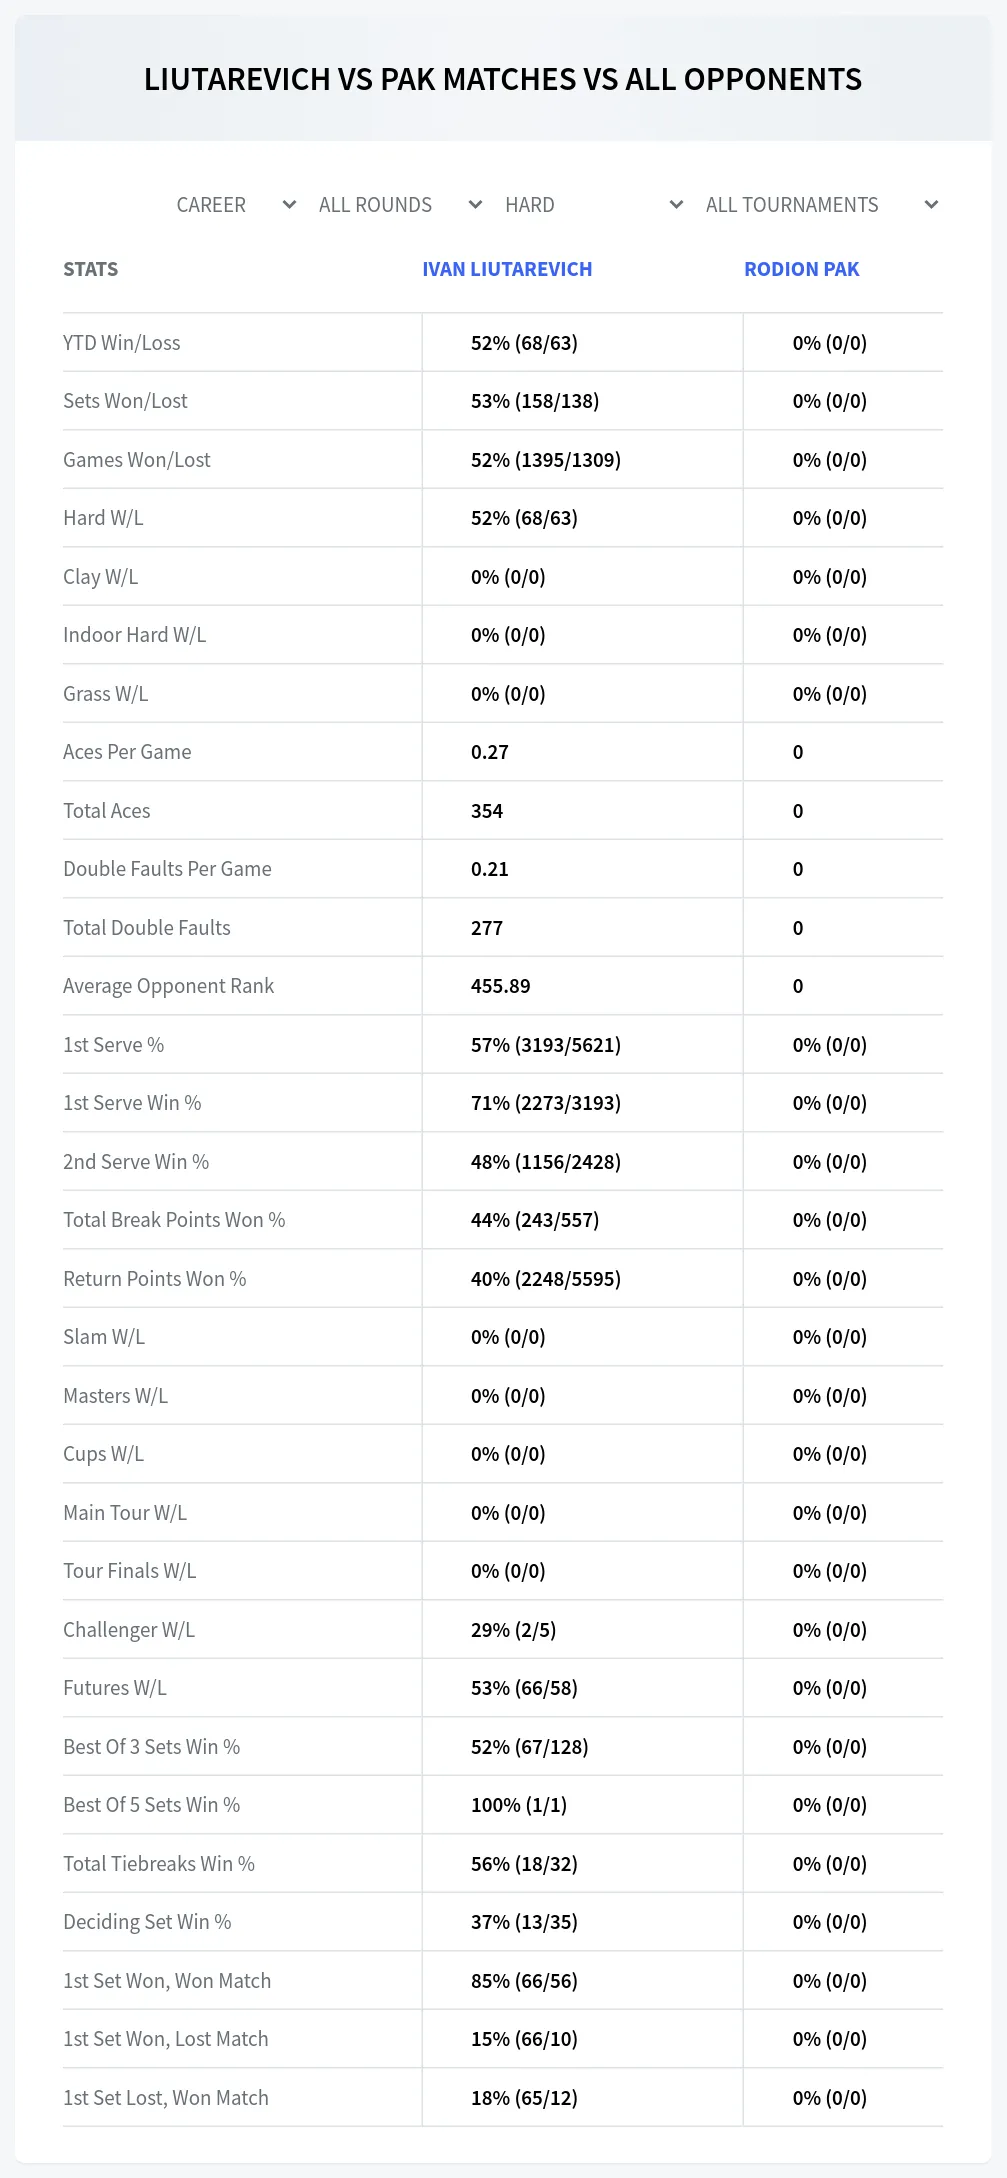The height and width of the screenshot is (2178, 1007).
Task: Select the 1st Serve % row label
Action: [114, 1045]
